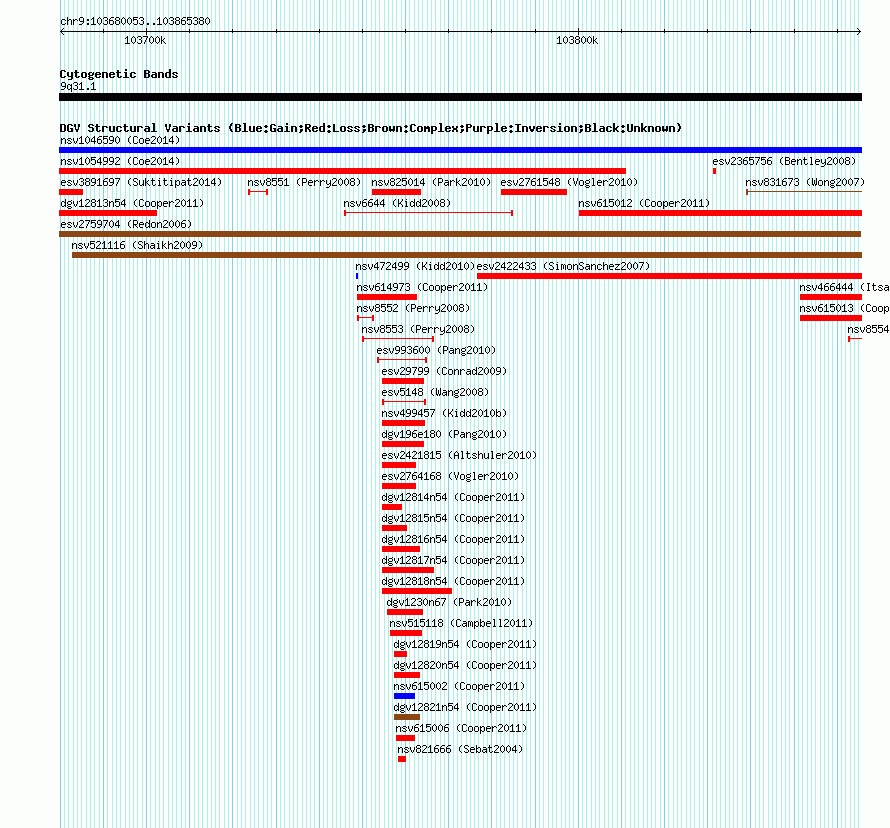Click the chr9:103680053..103865380 coordinates
The image size is (890, 828).
pos(135,21)
